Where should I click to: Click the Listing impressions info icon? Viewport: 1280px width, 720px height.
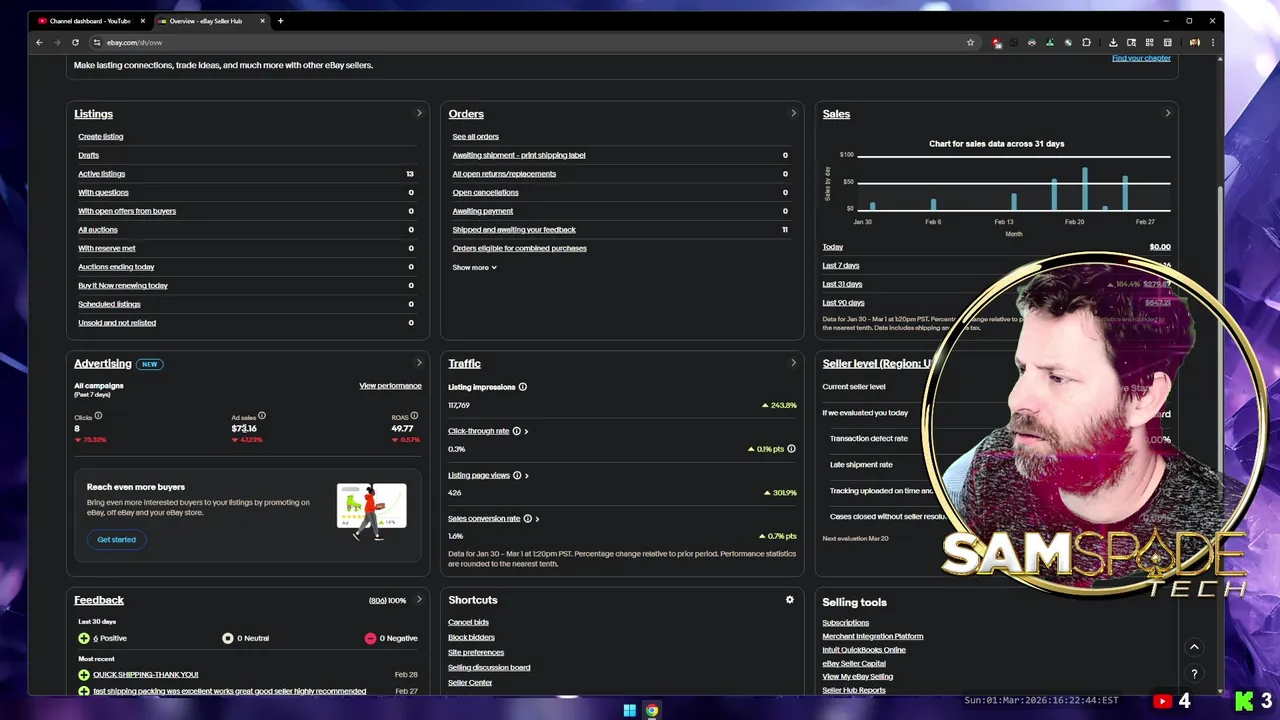click(x=522, y=387)
